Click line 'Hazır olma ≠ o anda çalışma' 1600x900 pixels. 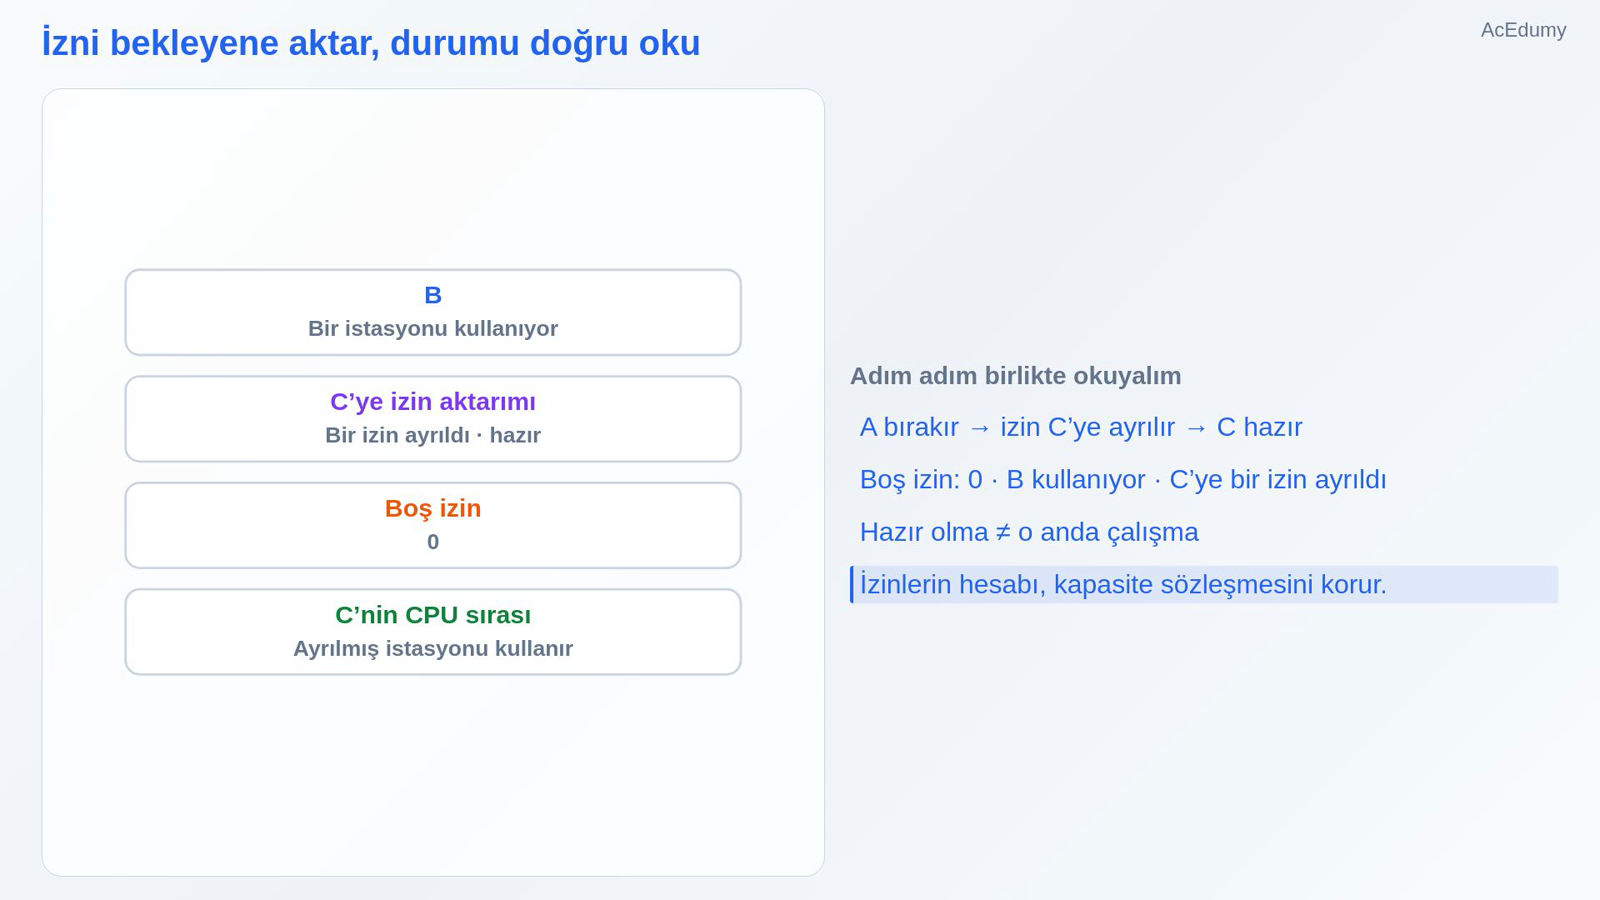(1029, 532)
